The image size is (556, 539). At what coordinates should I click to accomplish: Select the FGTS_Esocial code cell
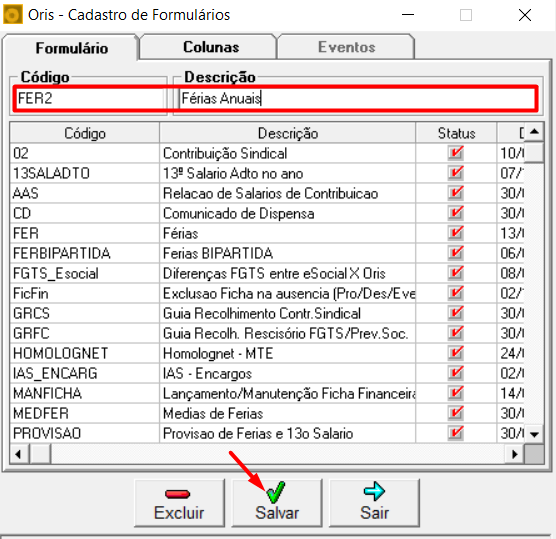(85, 273)
